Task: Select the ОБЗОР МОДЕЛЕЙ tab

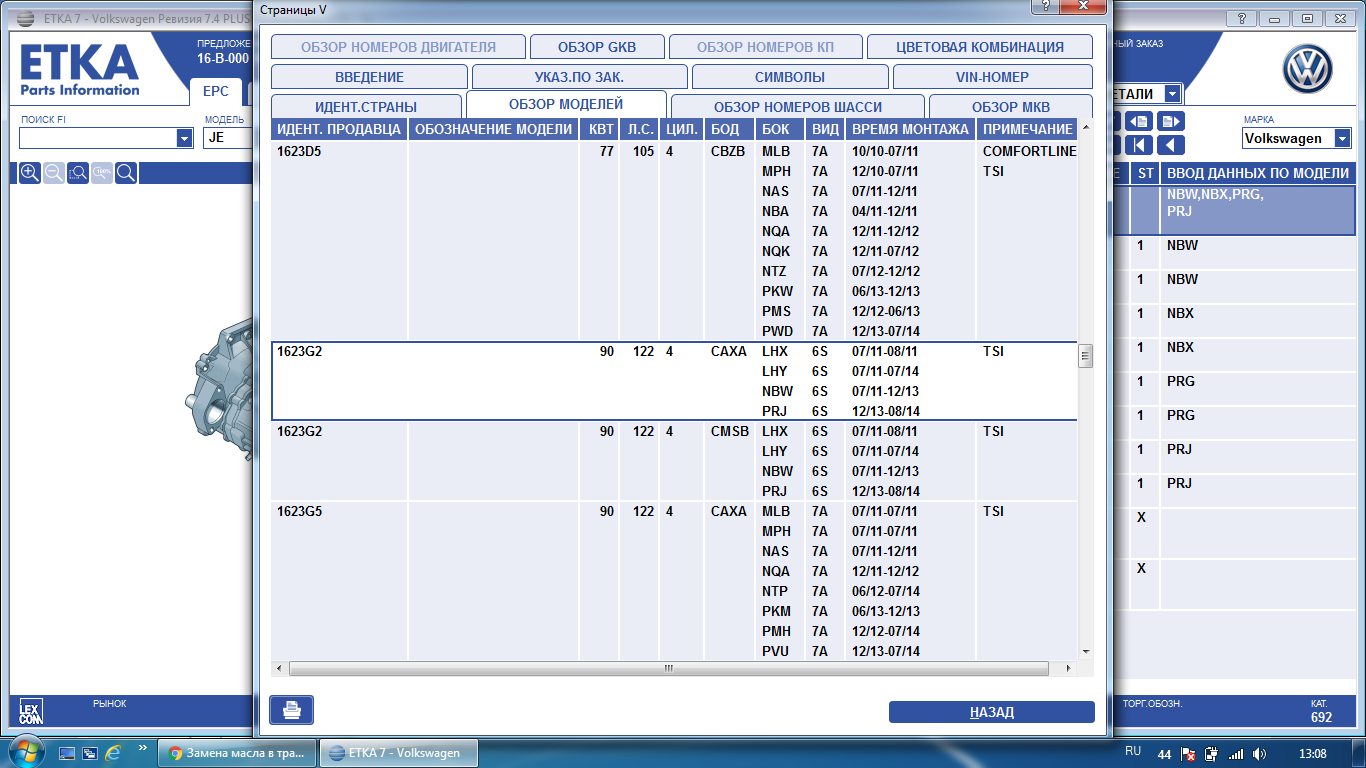Action: (566, 104)
